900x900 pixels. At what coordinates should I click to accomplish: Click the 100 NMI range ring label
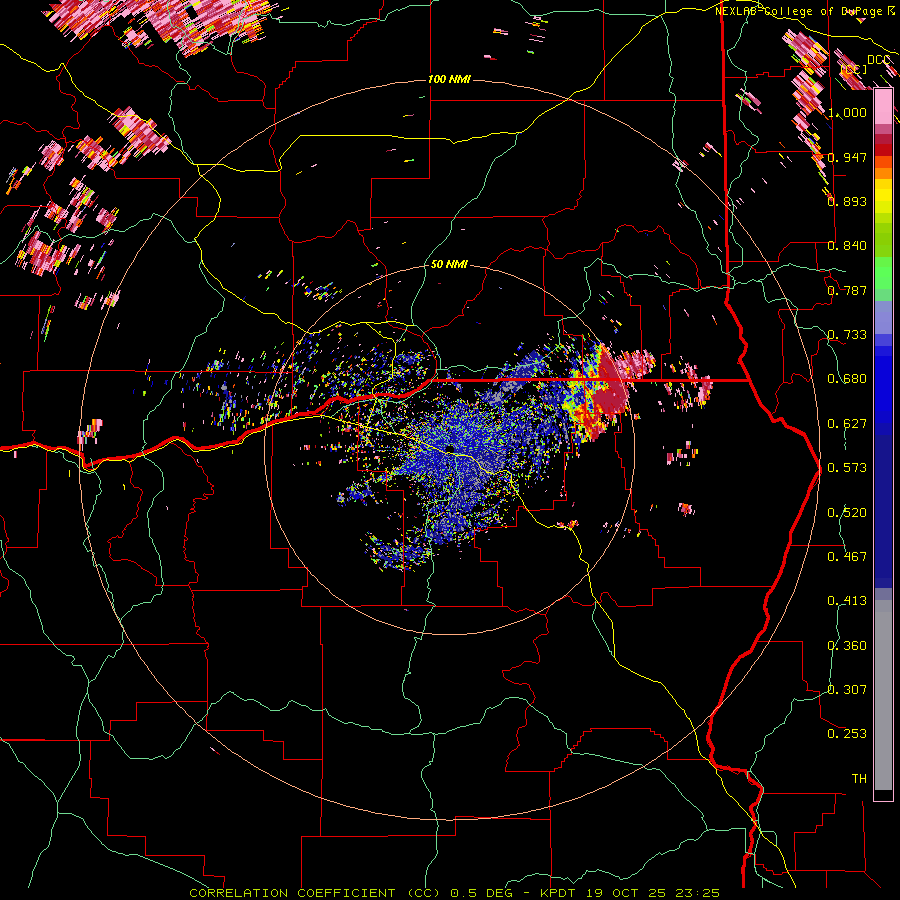coord(449,79)
